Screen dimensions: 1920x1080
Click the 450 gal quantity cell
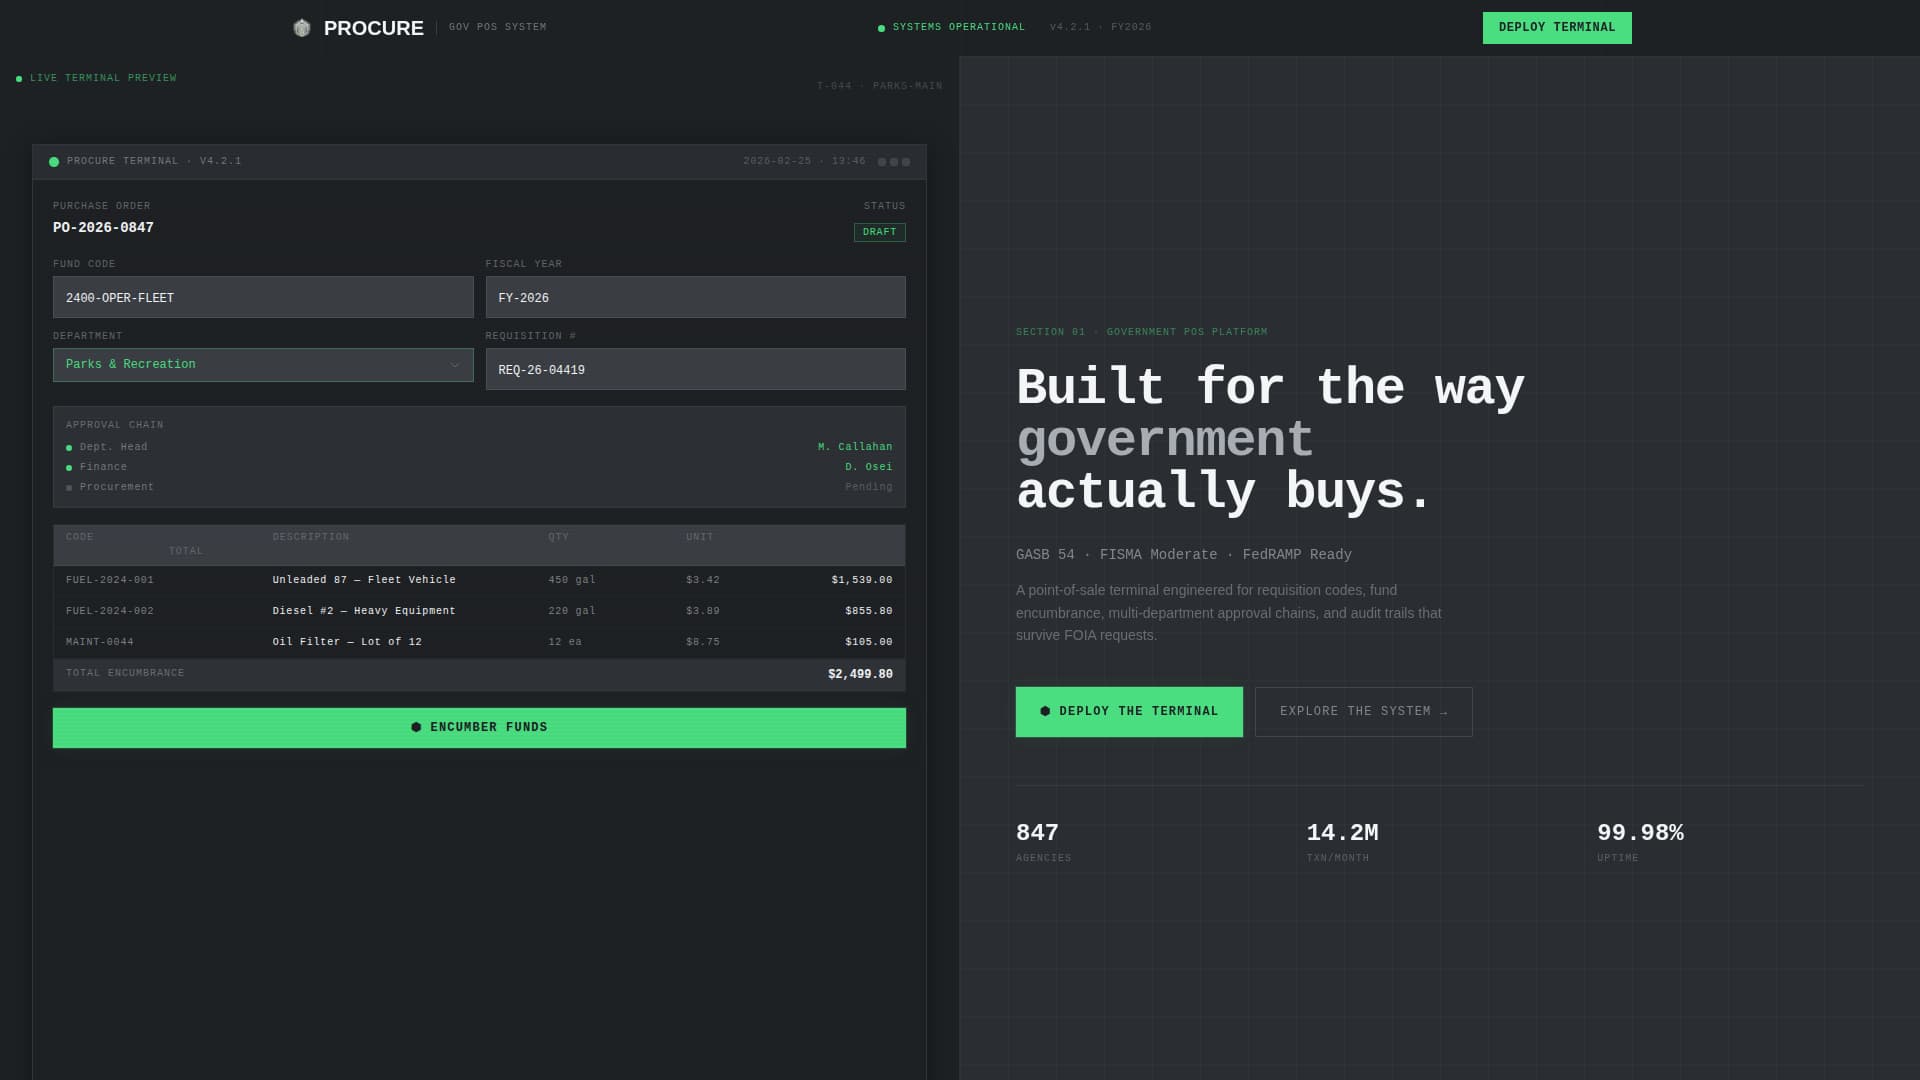pos(571,580)
